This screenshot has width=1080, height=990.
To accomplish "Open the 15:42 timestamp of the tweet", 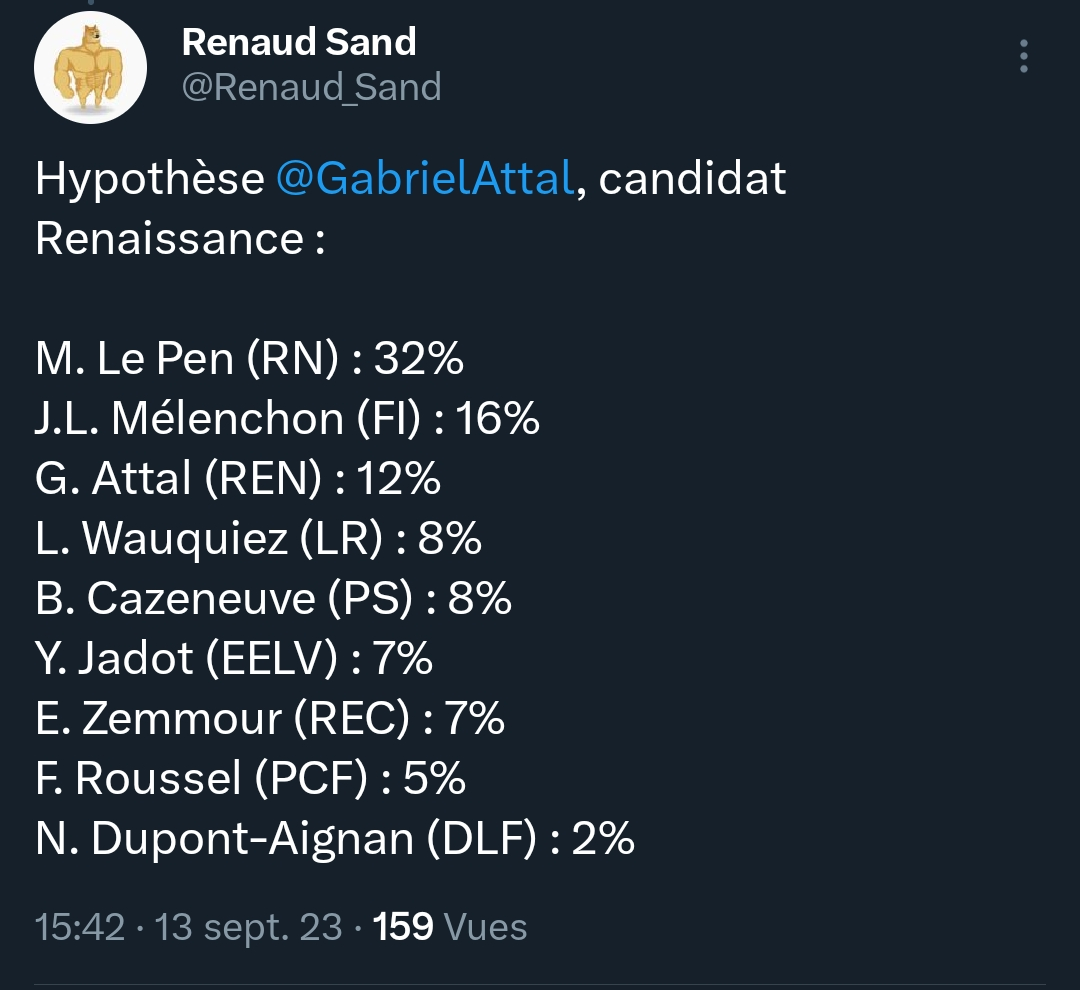I will point(80,927).
